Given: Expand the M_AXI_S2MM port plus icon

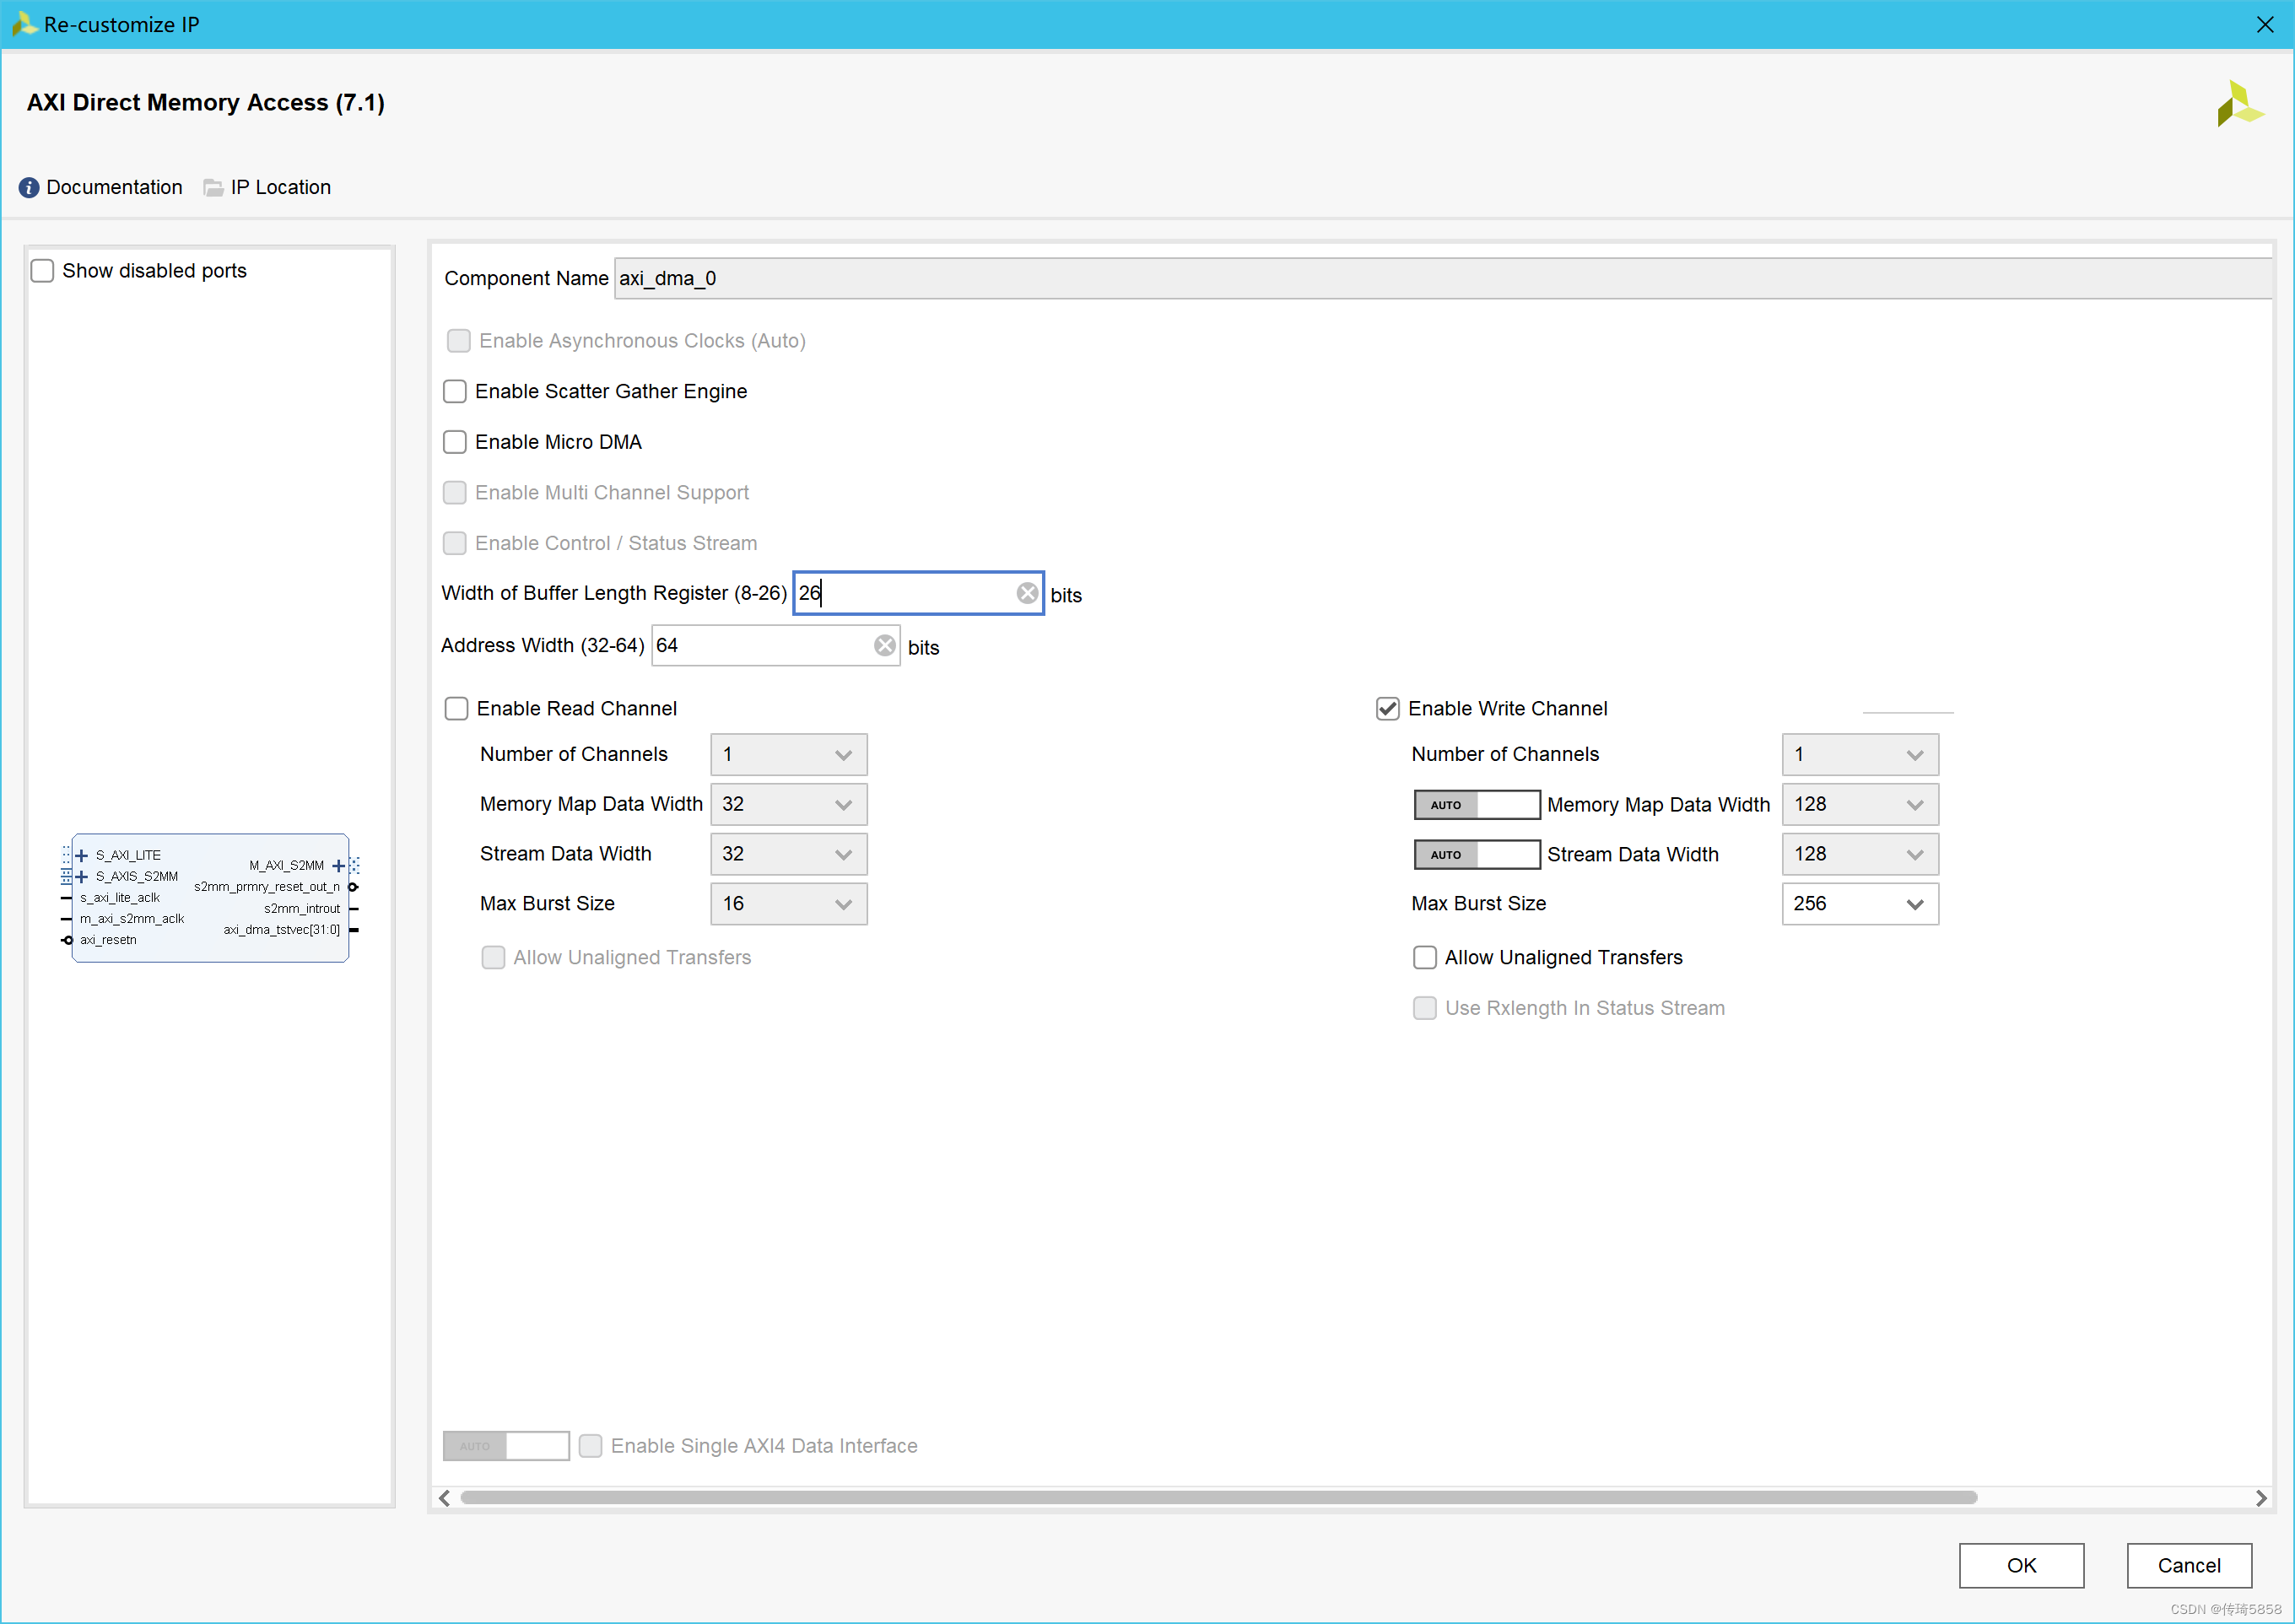Looking at the screenshot, I should click(x=338, y=866).
